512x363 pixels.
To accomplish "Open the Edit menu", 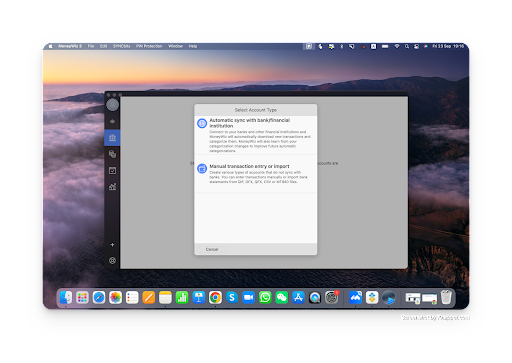I will 104,46.
